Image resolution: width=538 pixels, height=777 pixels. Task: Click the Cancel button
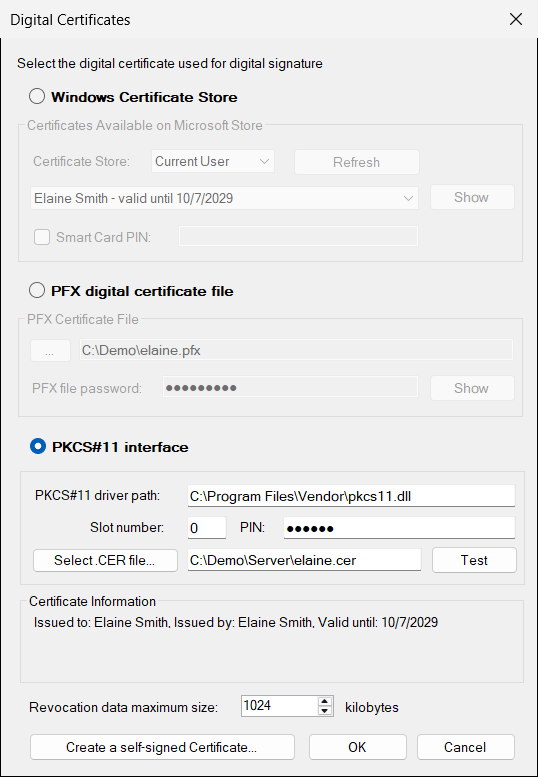pos(465,747)
